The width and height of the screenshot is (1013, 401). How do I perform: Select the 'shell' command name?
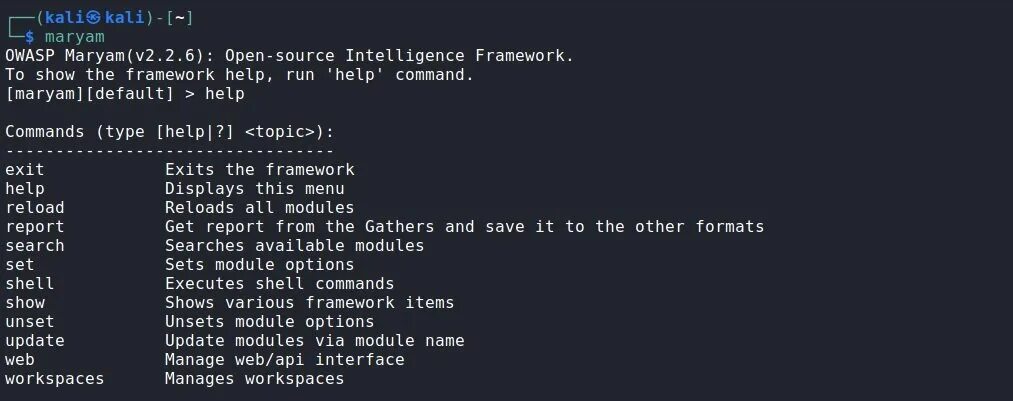tap(30, 284)
